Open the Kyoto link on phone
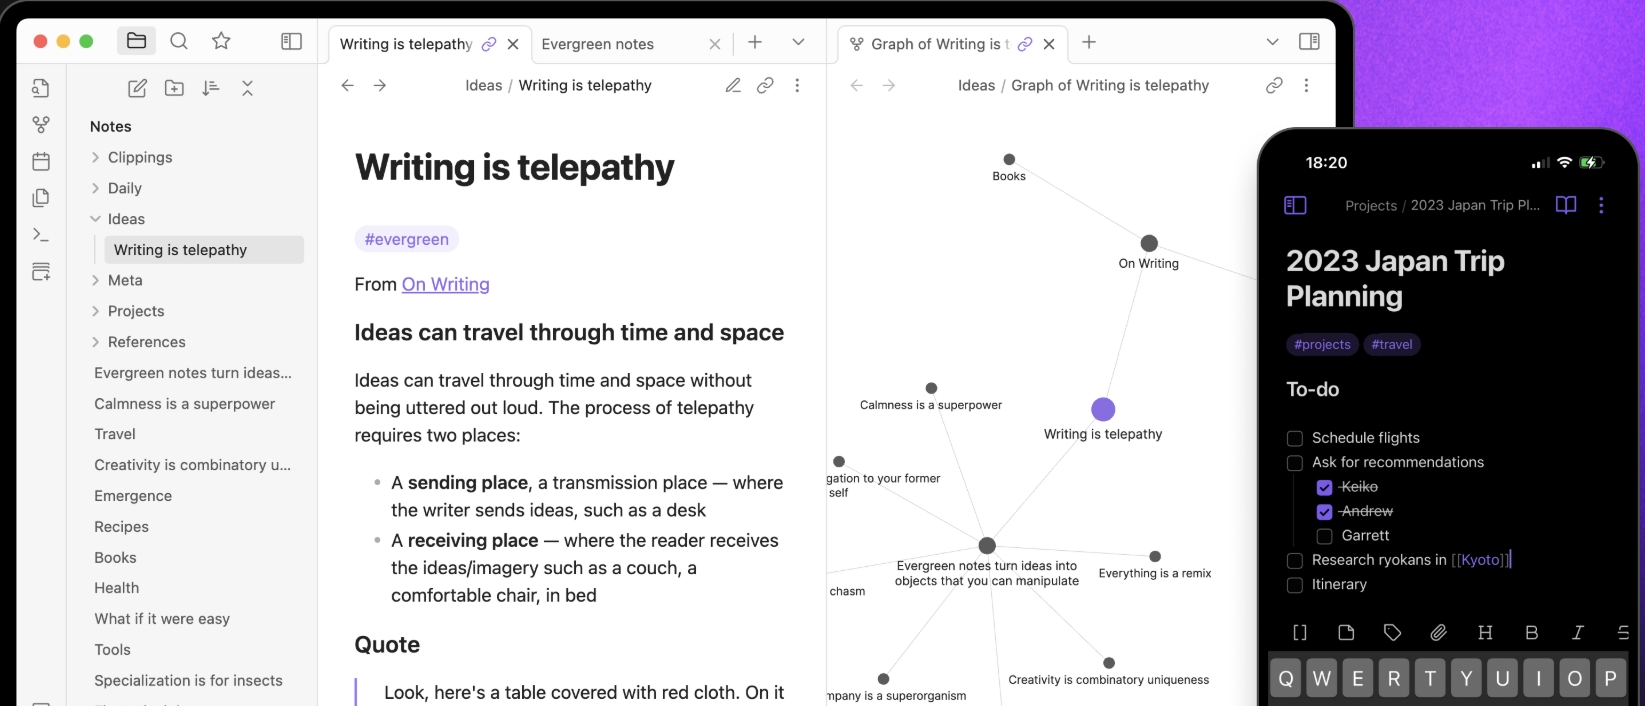Screen dimensions: 1645x706 pos(1481,560)
